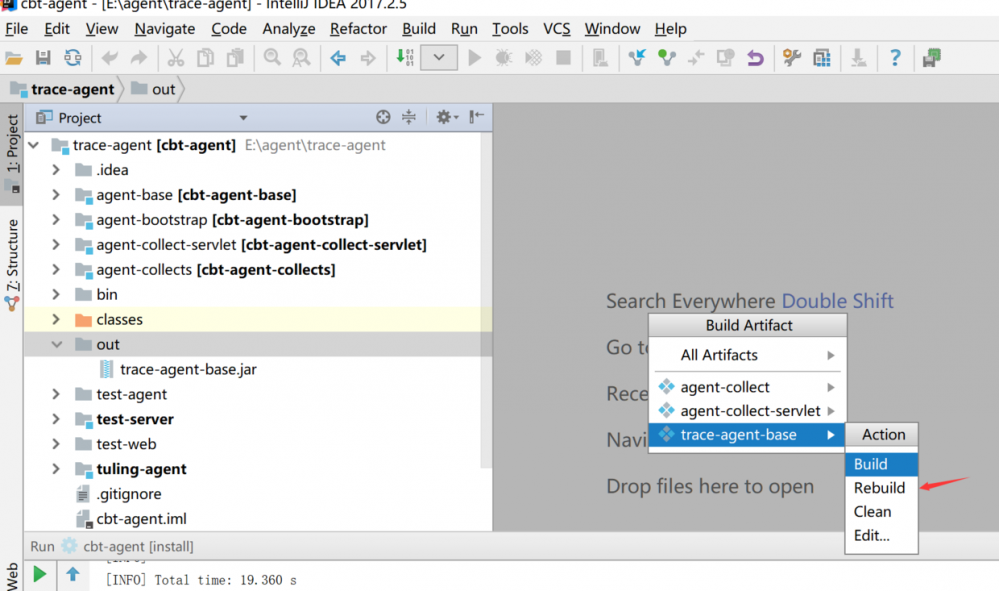Click the Run play icon in toolbar
The width and height of the screenshot is (999, 591).
pyautogui.click(x=474, y=58)
